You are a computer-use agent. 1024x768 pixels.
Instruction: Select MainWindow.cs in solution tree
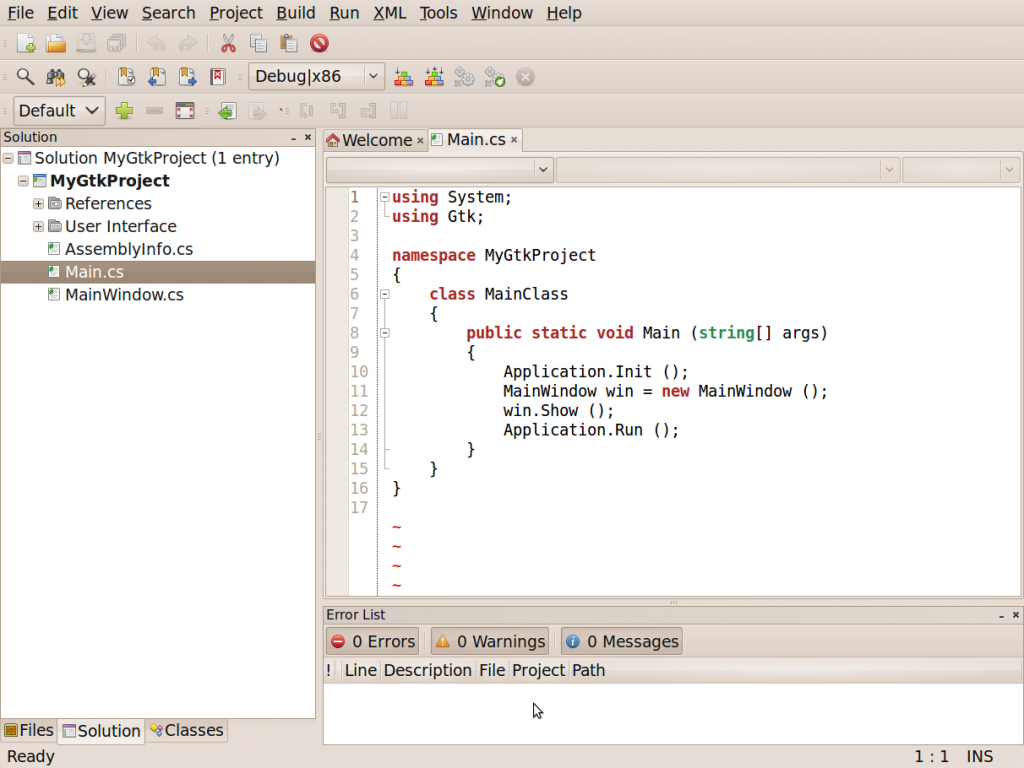coord(124,295)
